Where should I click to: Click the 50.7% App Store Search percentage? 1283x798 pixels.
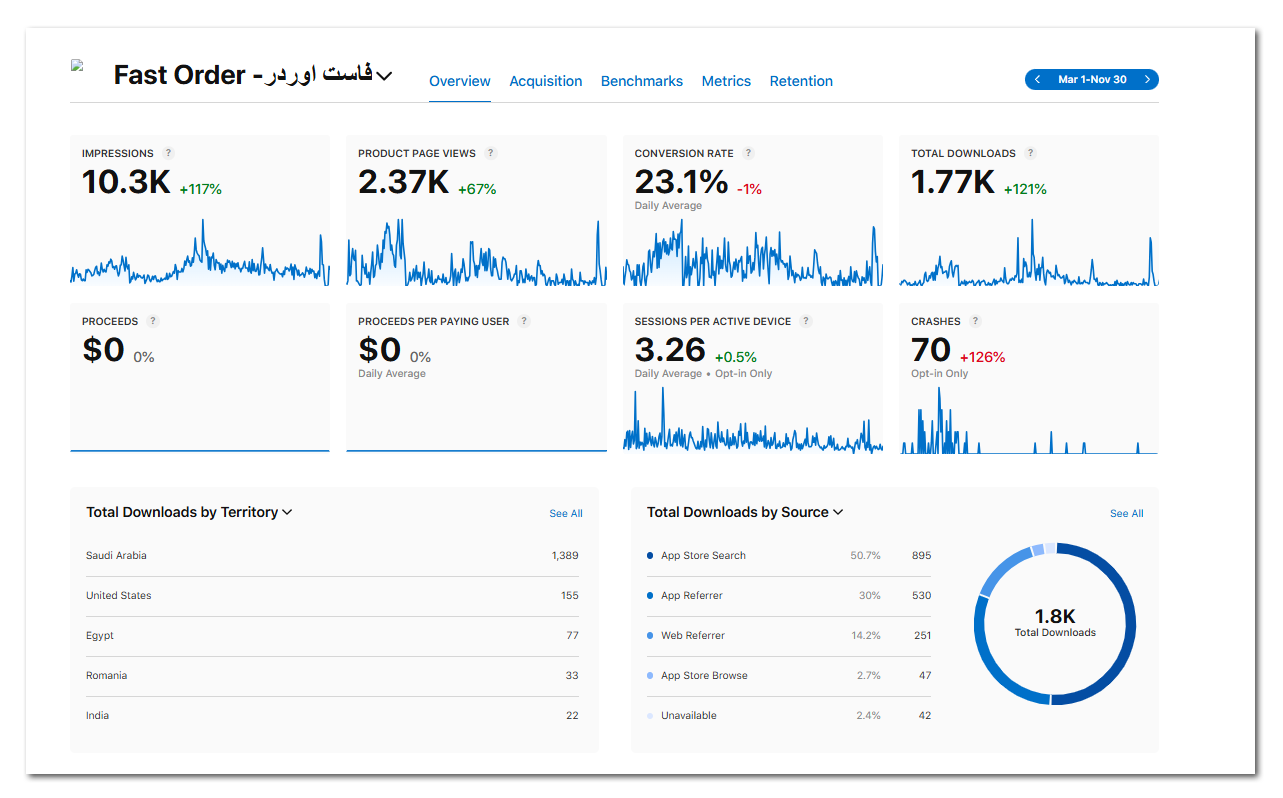click(866, 556)
